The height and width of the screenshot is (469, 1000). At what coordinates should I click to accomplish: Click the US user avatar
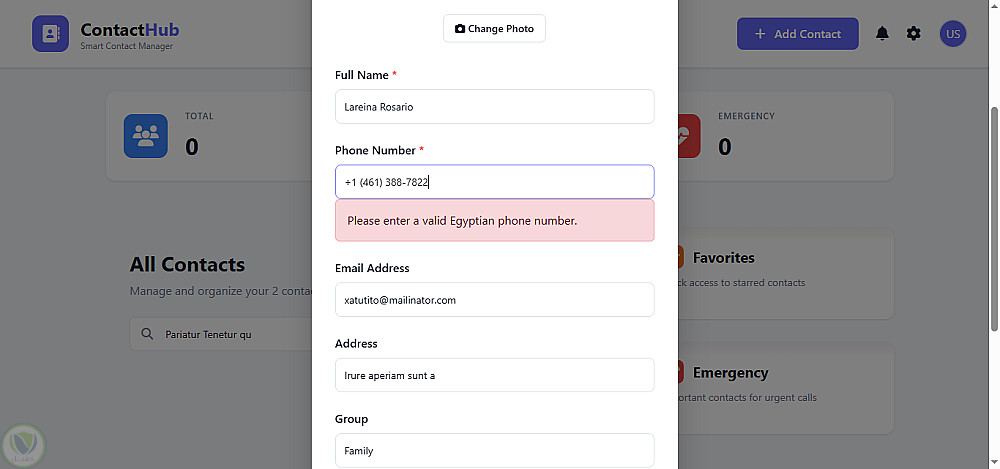[953, 34]
